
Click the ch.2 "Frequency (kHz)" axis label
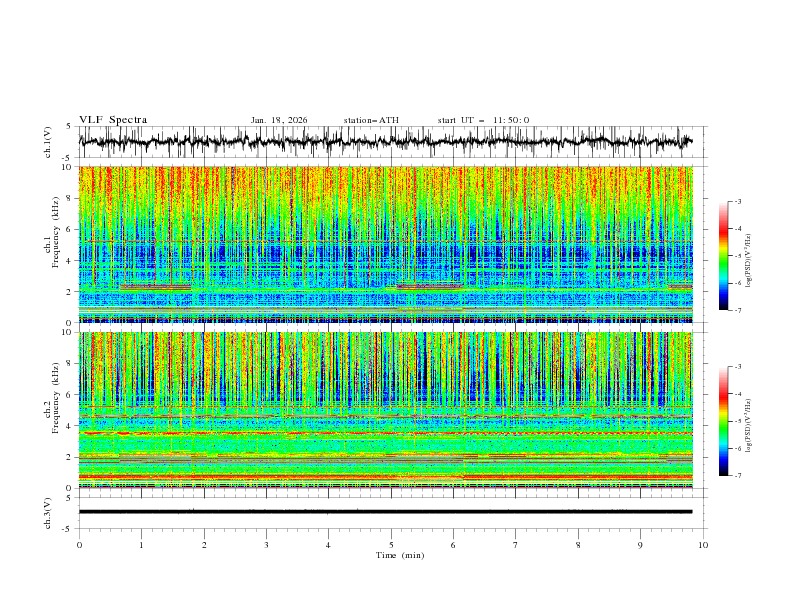(56, 398)
